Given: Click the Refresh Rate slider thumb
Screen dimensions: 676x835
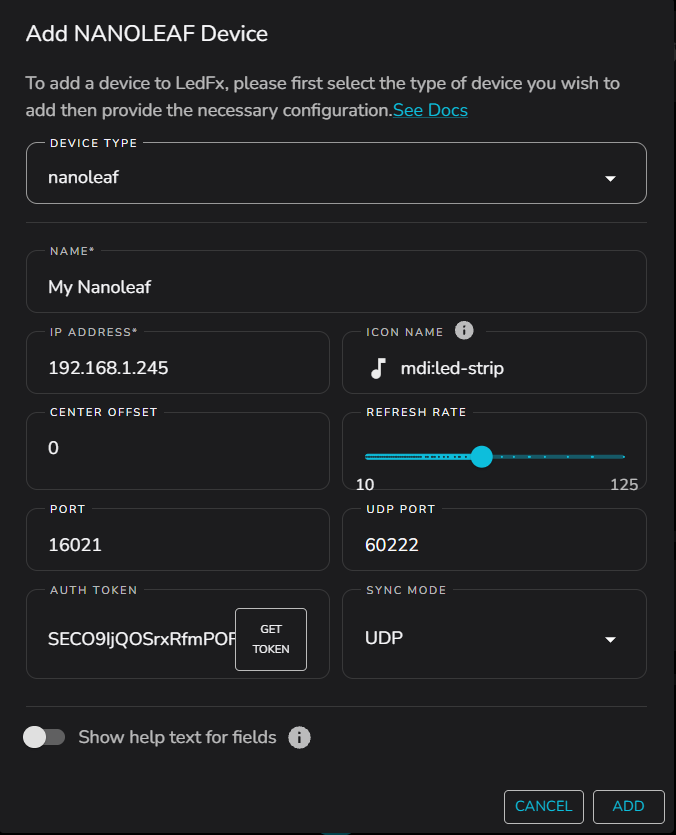Looking at the screenshot, I should [482, 457].
